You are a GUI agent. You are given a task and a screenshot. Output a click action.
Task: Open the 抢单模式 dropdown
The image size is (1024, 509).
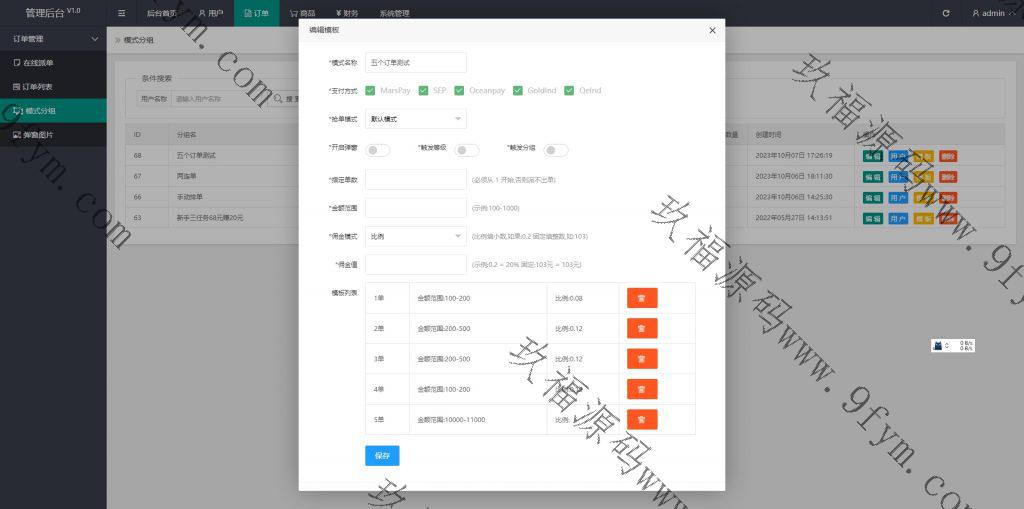pyautogui.click(x=415, y=119)
